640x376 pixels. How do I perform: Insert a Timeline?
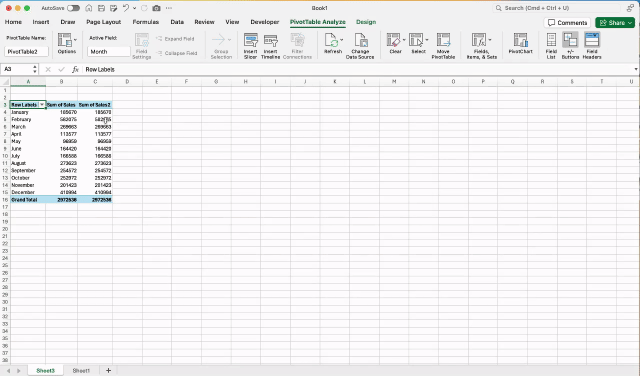tap(271, 46)
